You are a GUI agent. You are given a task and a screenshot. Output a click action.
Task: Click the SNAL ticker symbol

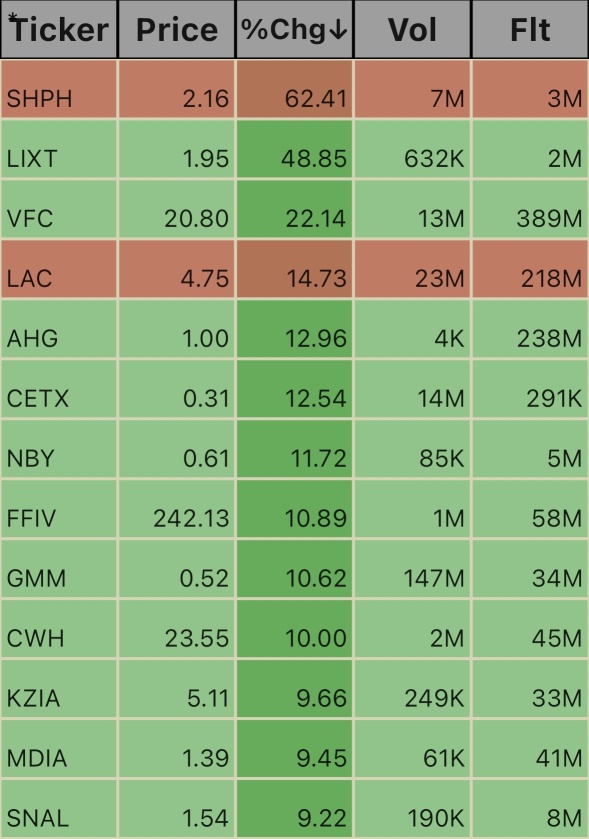pos(37,818)
